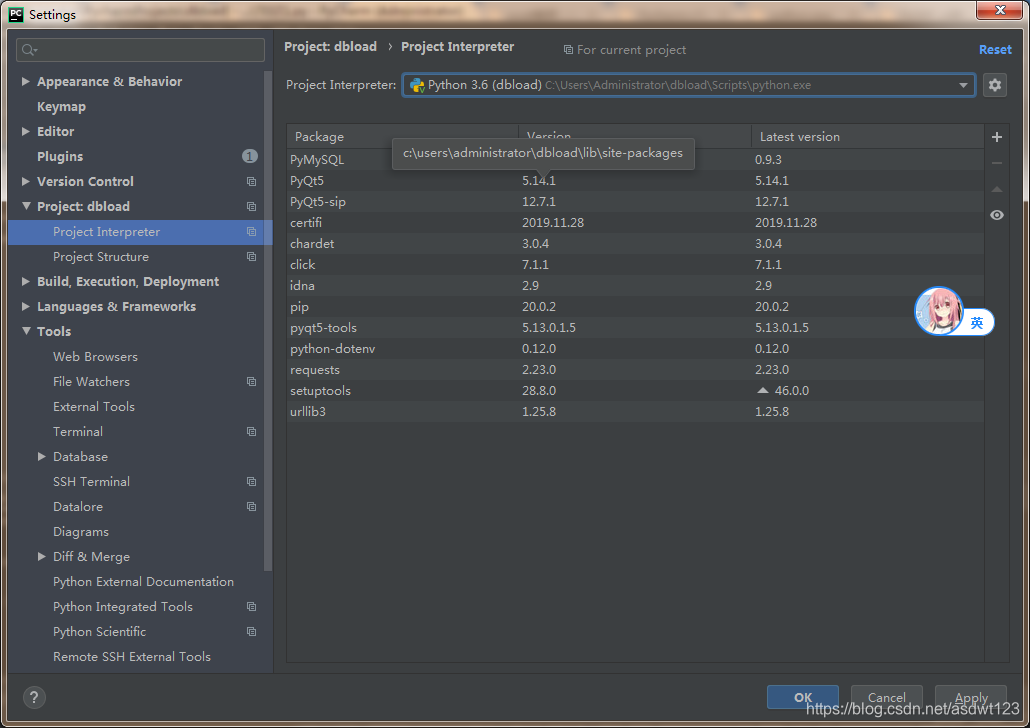This screenshot has width=1030, height=728.
Task: Select the urllib3 package row
Action: click(x=635, y=411)
